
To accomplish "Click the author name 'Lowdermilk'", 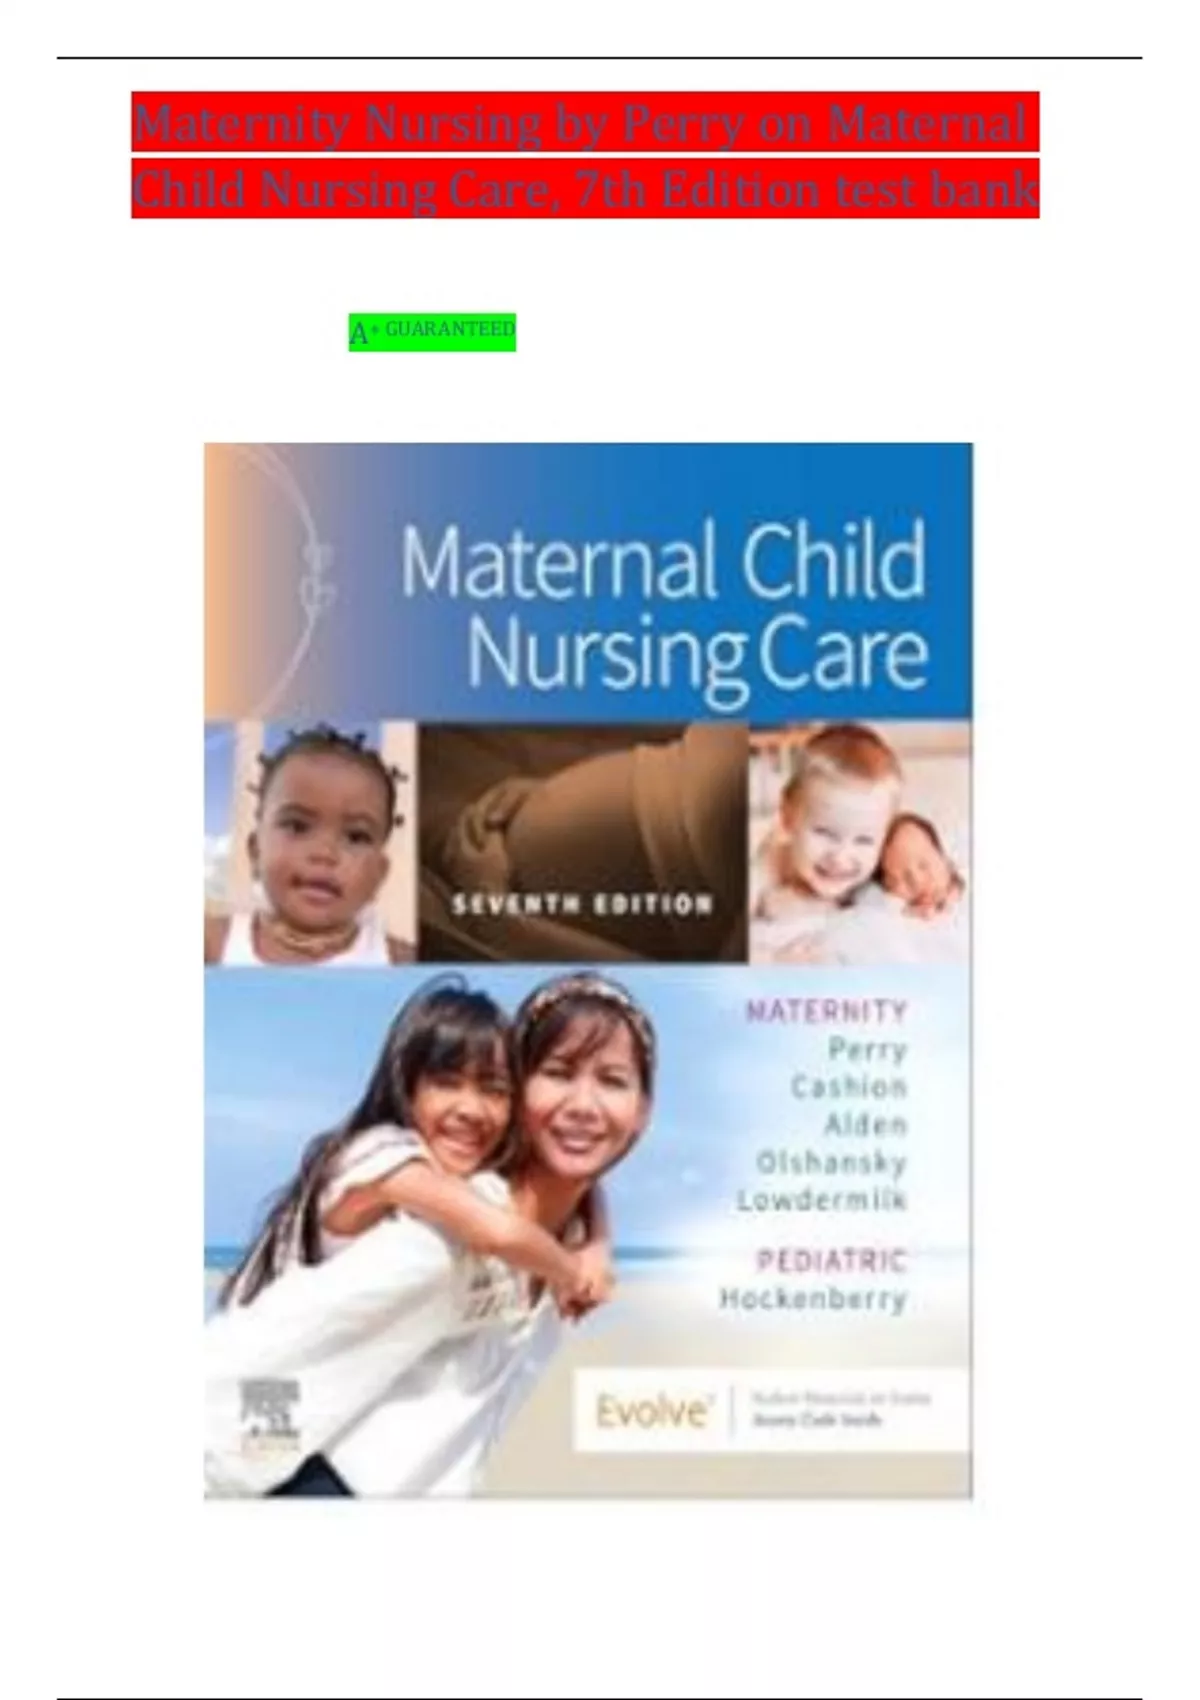I will pyautogui.click(x=821, y=1200).
